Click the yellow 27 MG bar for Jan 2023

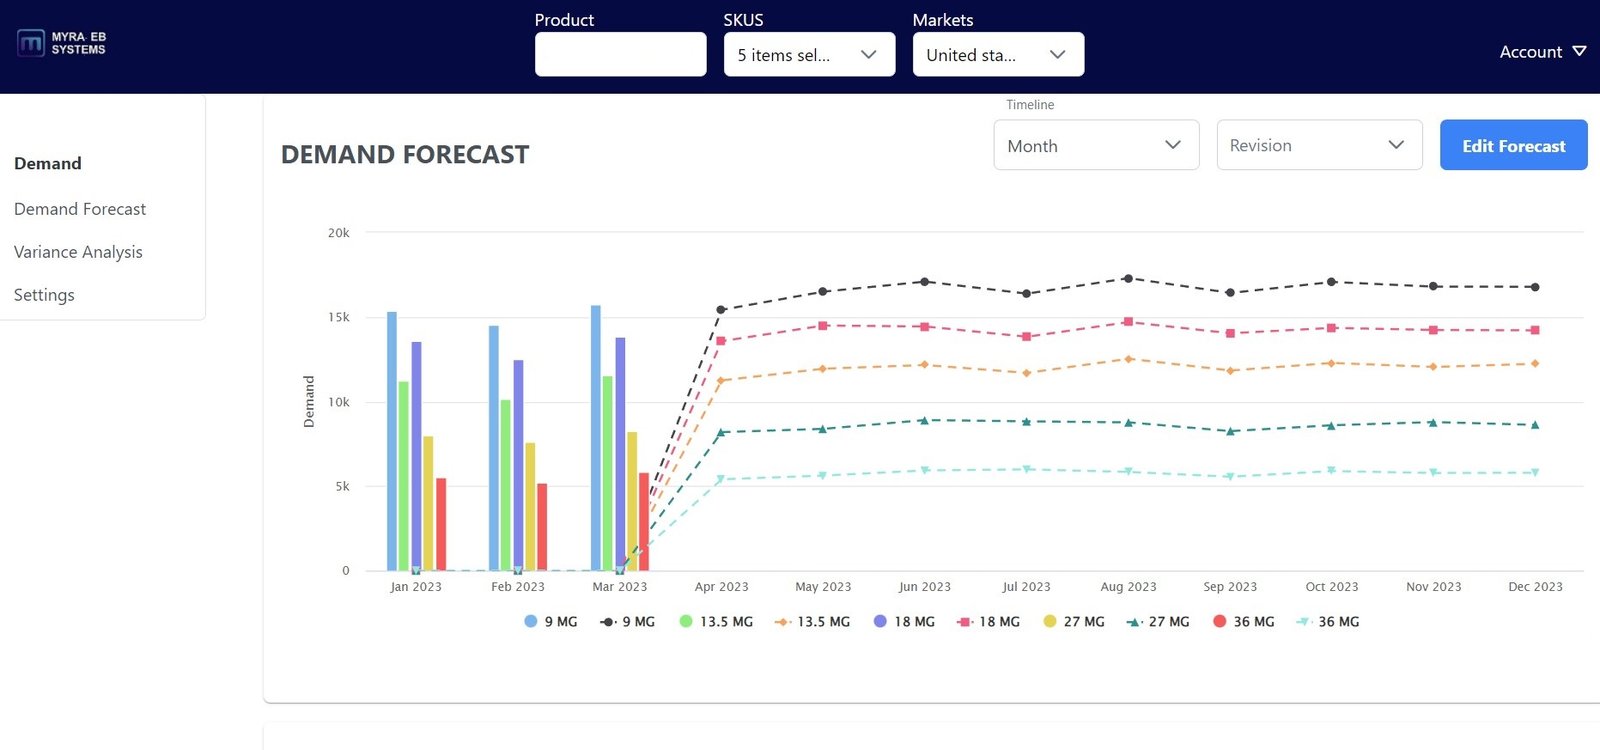click(x=428, y=503)
